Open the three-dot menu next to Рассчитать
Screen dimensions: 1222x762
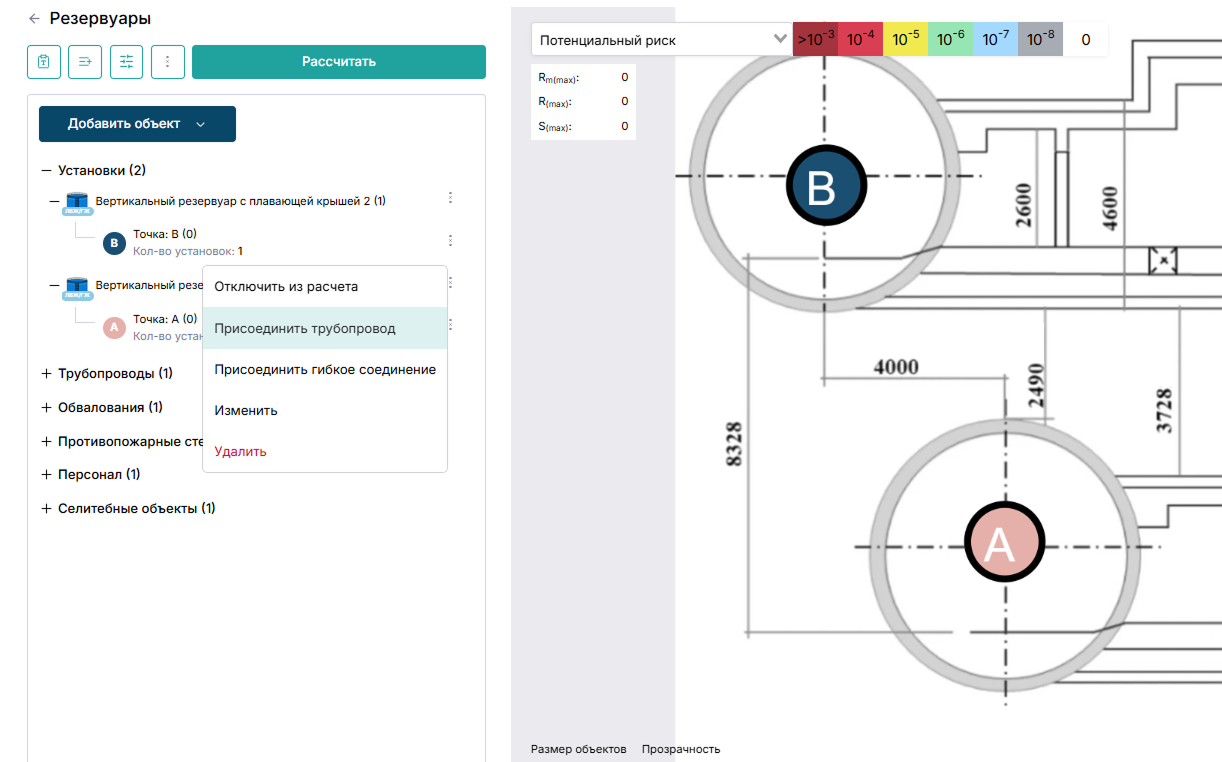[x=168, y=62]
